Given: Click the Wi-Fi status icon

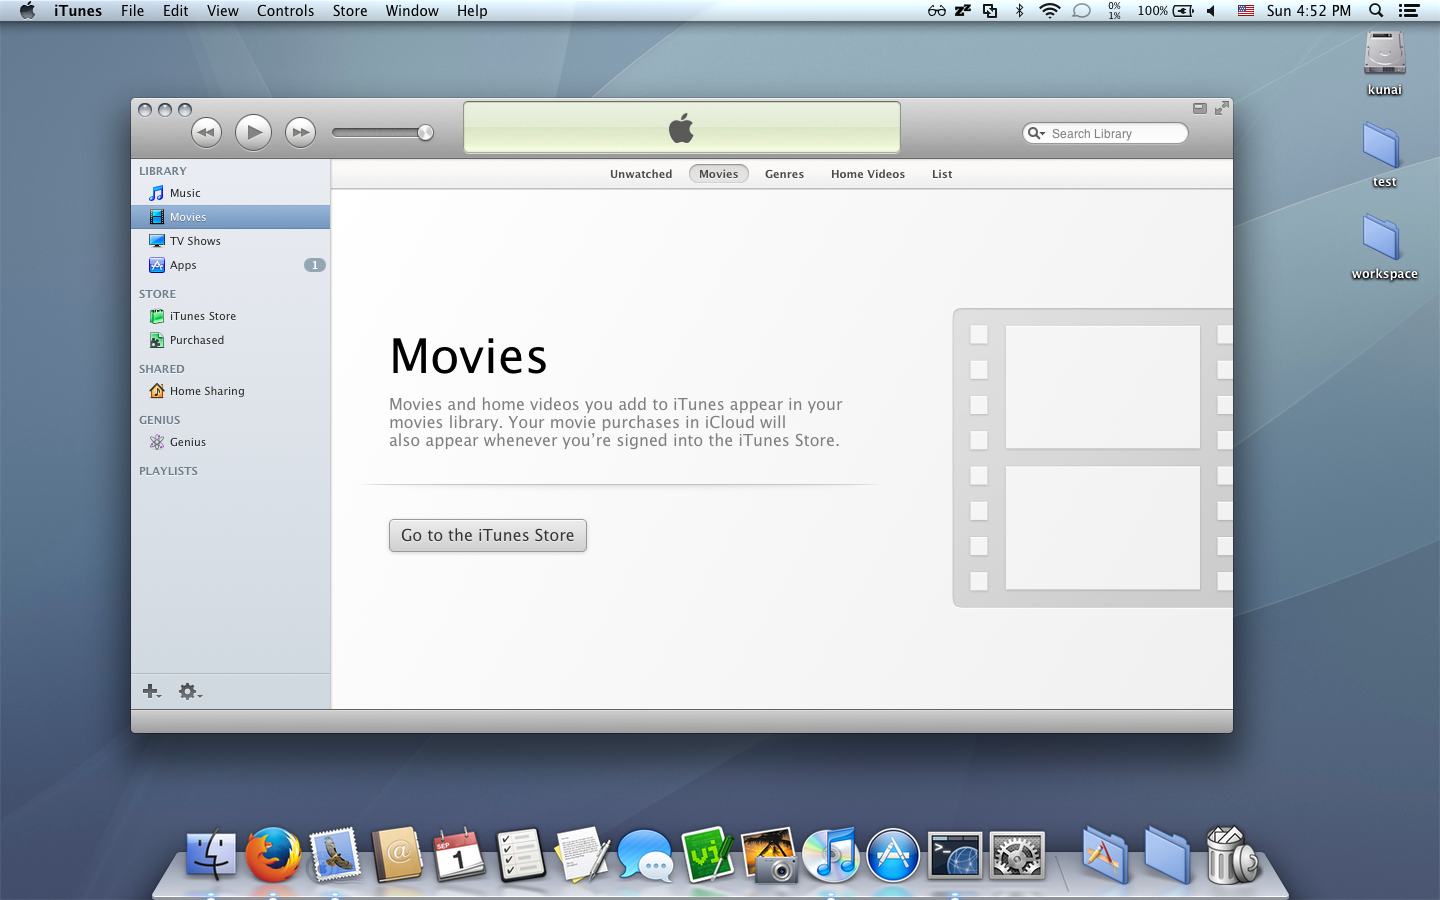Looking at the screenshot, I should tap(1049, 11).
